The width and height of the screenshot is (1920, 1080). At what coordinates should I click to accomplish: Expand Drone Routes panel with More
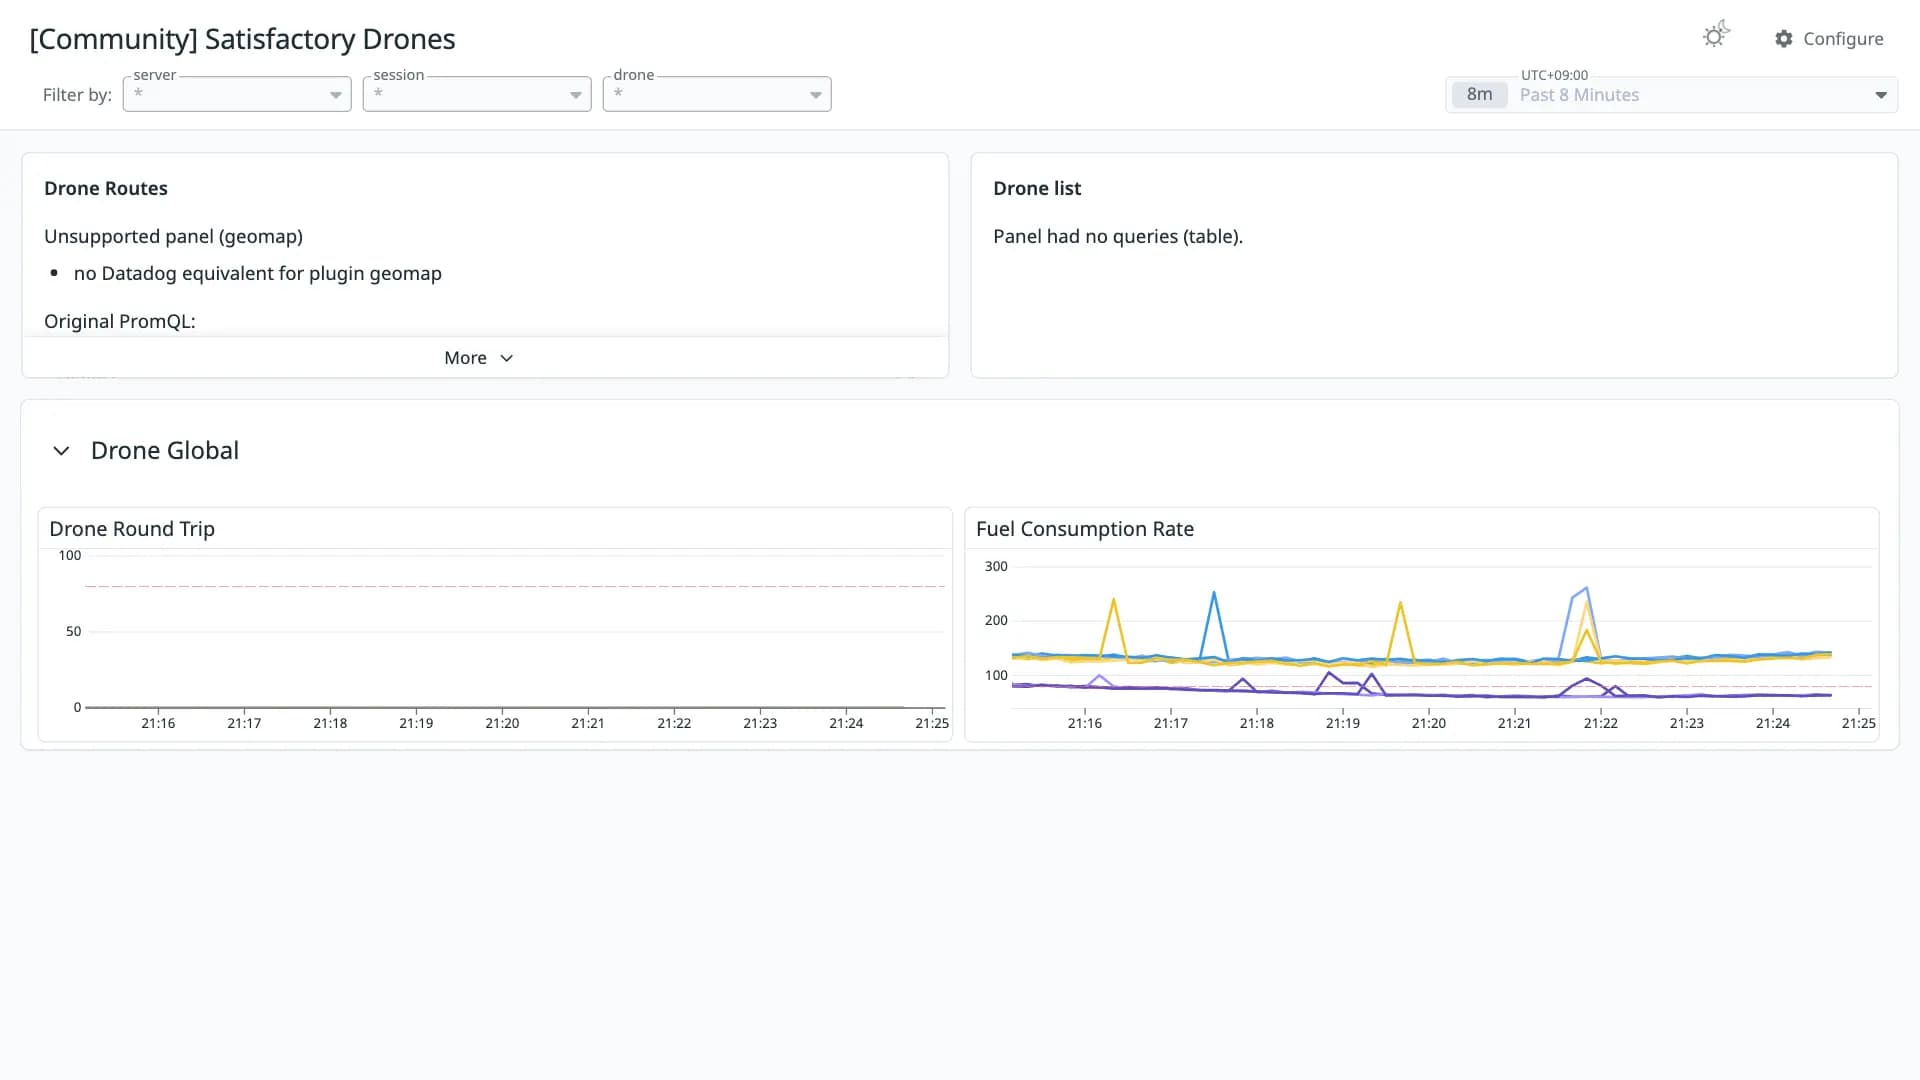pos(479,358)
